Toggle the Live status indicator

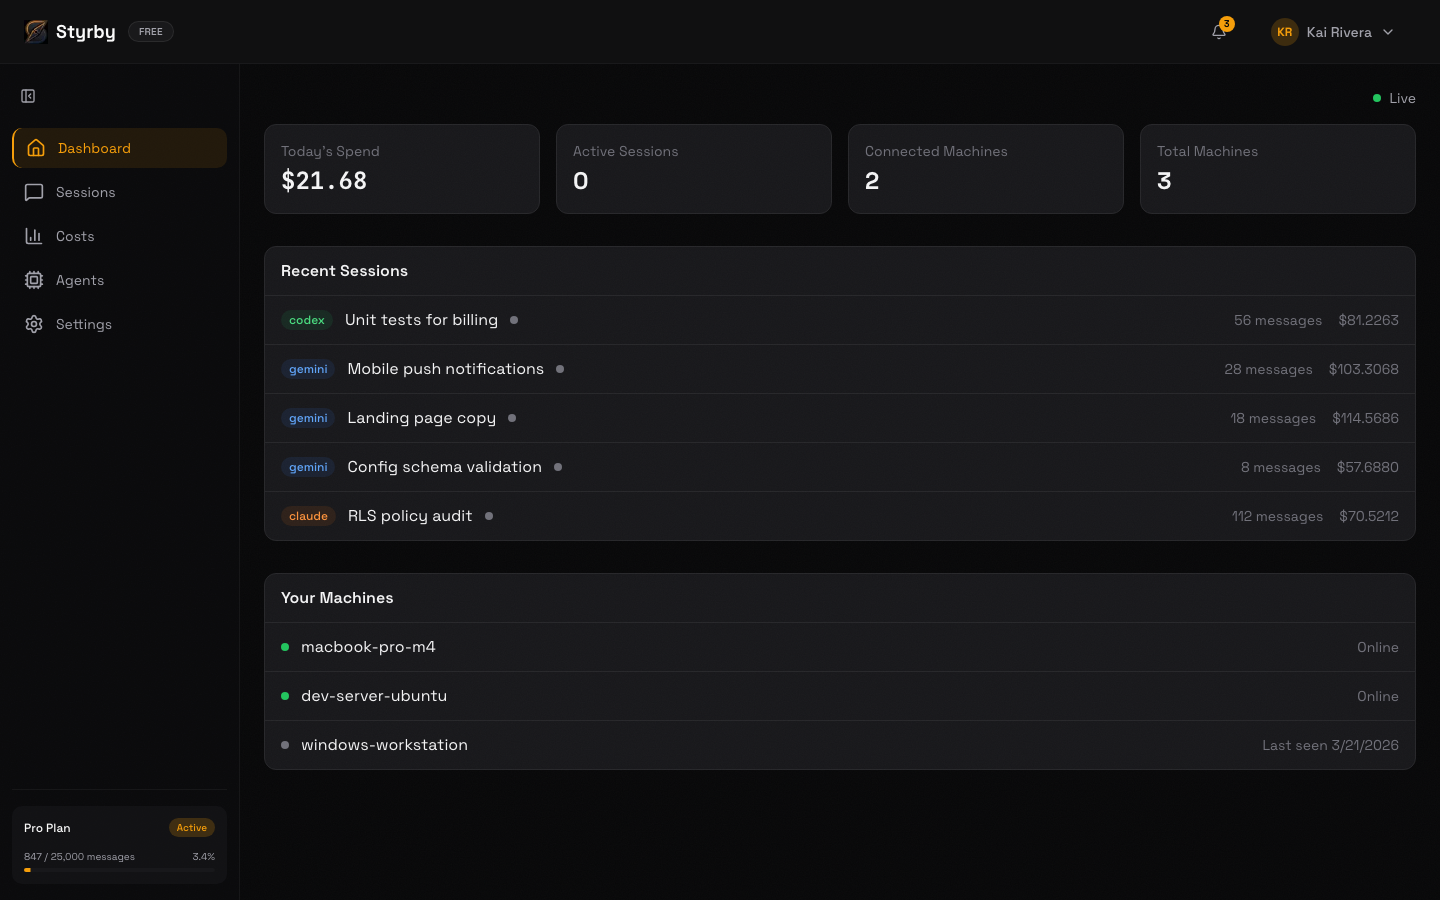(1376, 98)
